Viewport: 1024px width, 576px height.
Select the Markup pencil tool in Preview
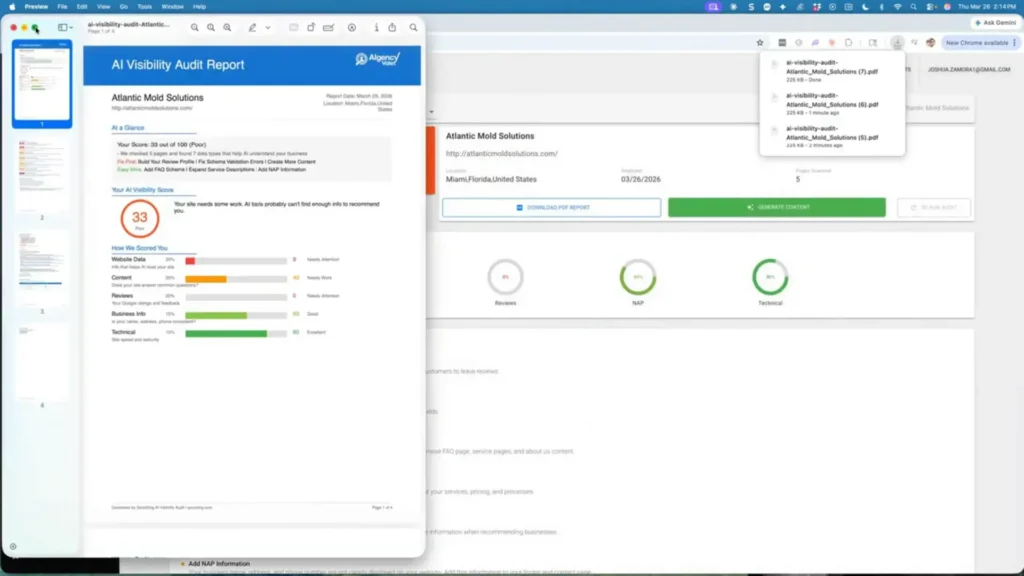point(252,27)
